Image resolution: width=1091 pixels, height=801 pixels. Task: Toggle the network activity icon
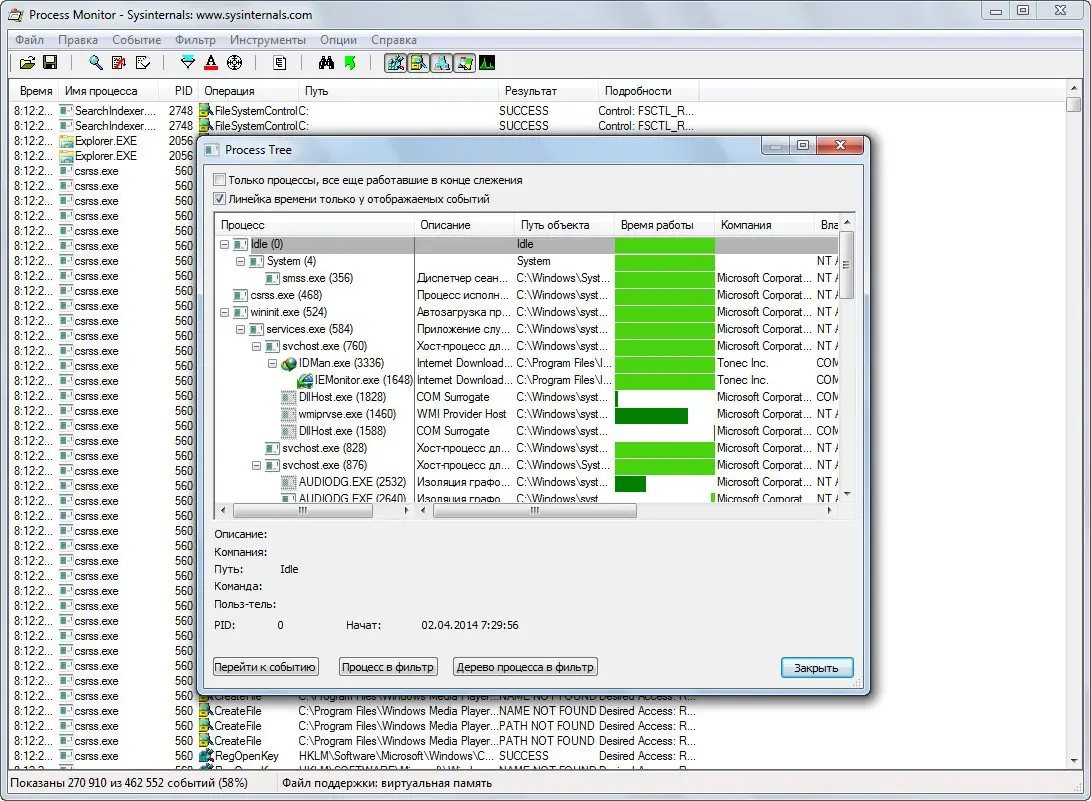441,63
